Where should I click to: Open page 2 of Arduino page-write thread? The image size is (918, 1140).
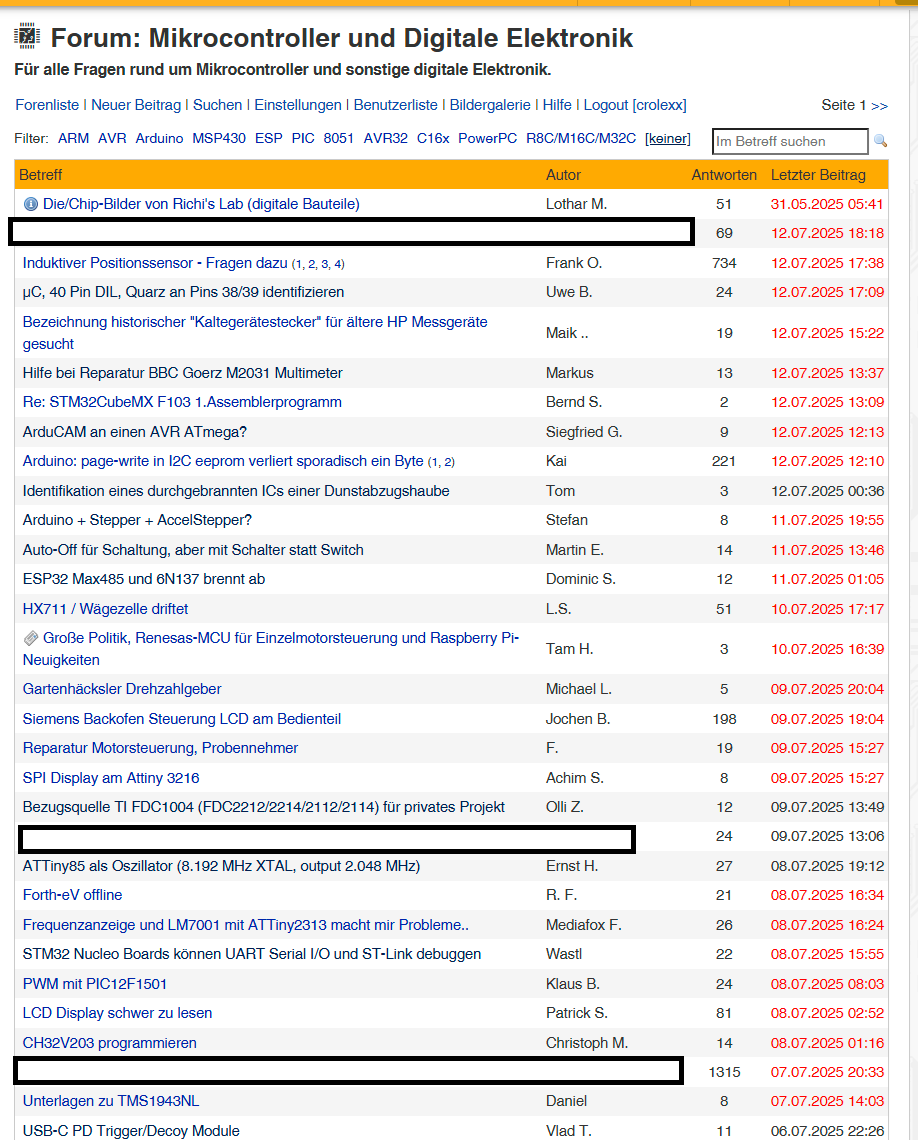[x=449, y=462]
